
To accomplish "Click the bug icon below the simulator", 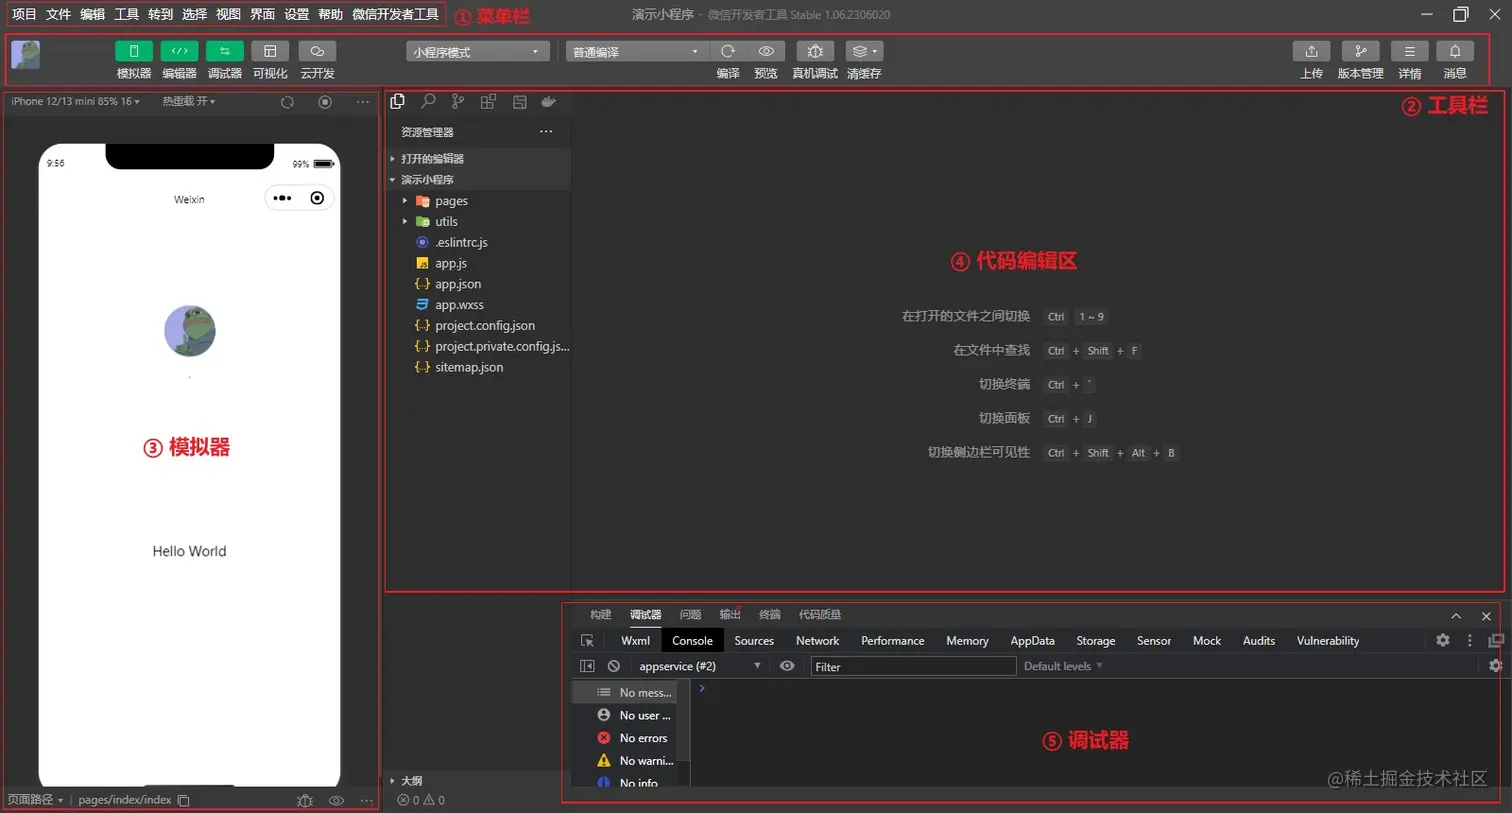I will 305,800.
